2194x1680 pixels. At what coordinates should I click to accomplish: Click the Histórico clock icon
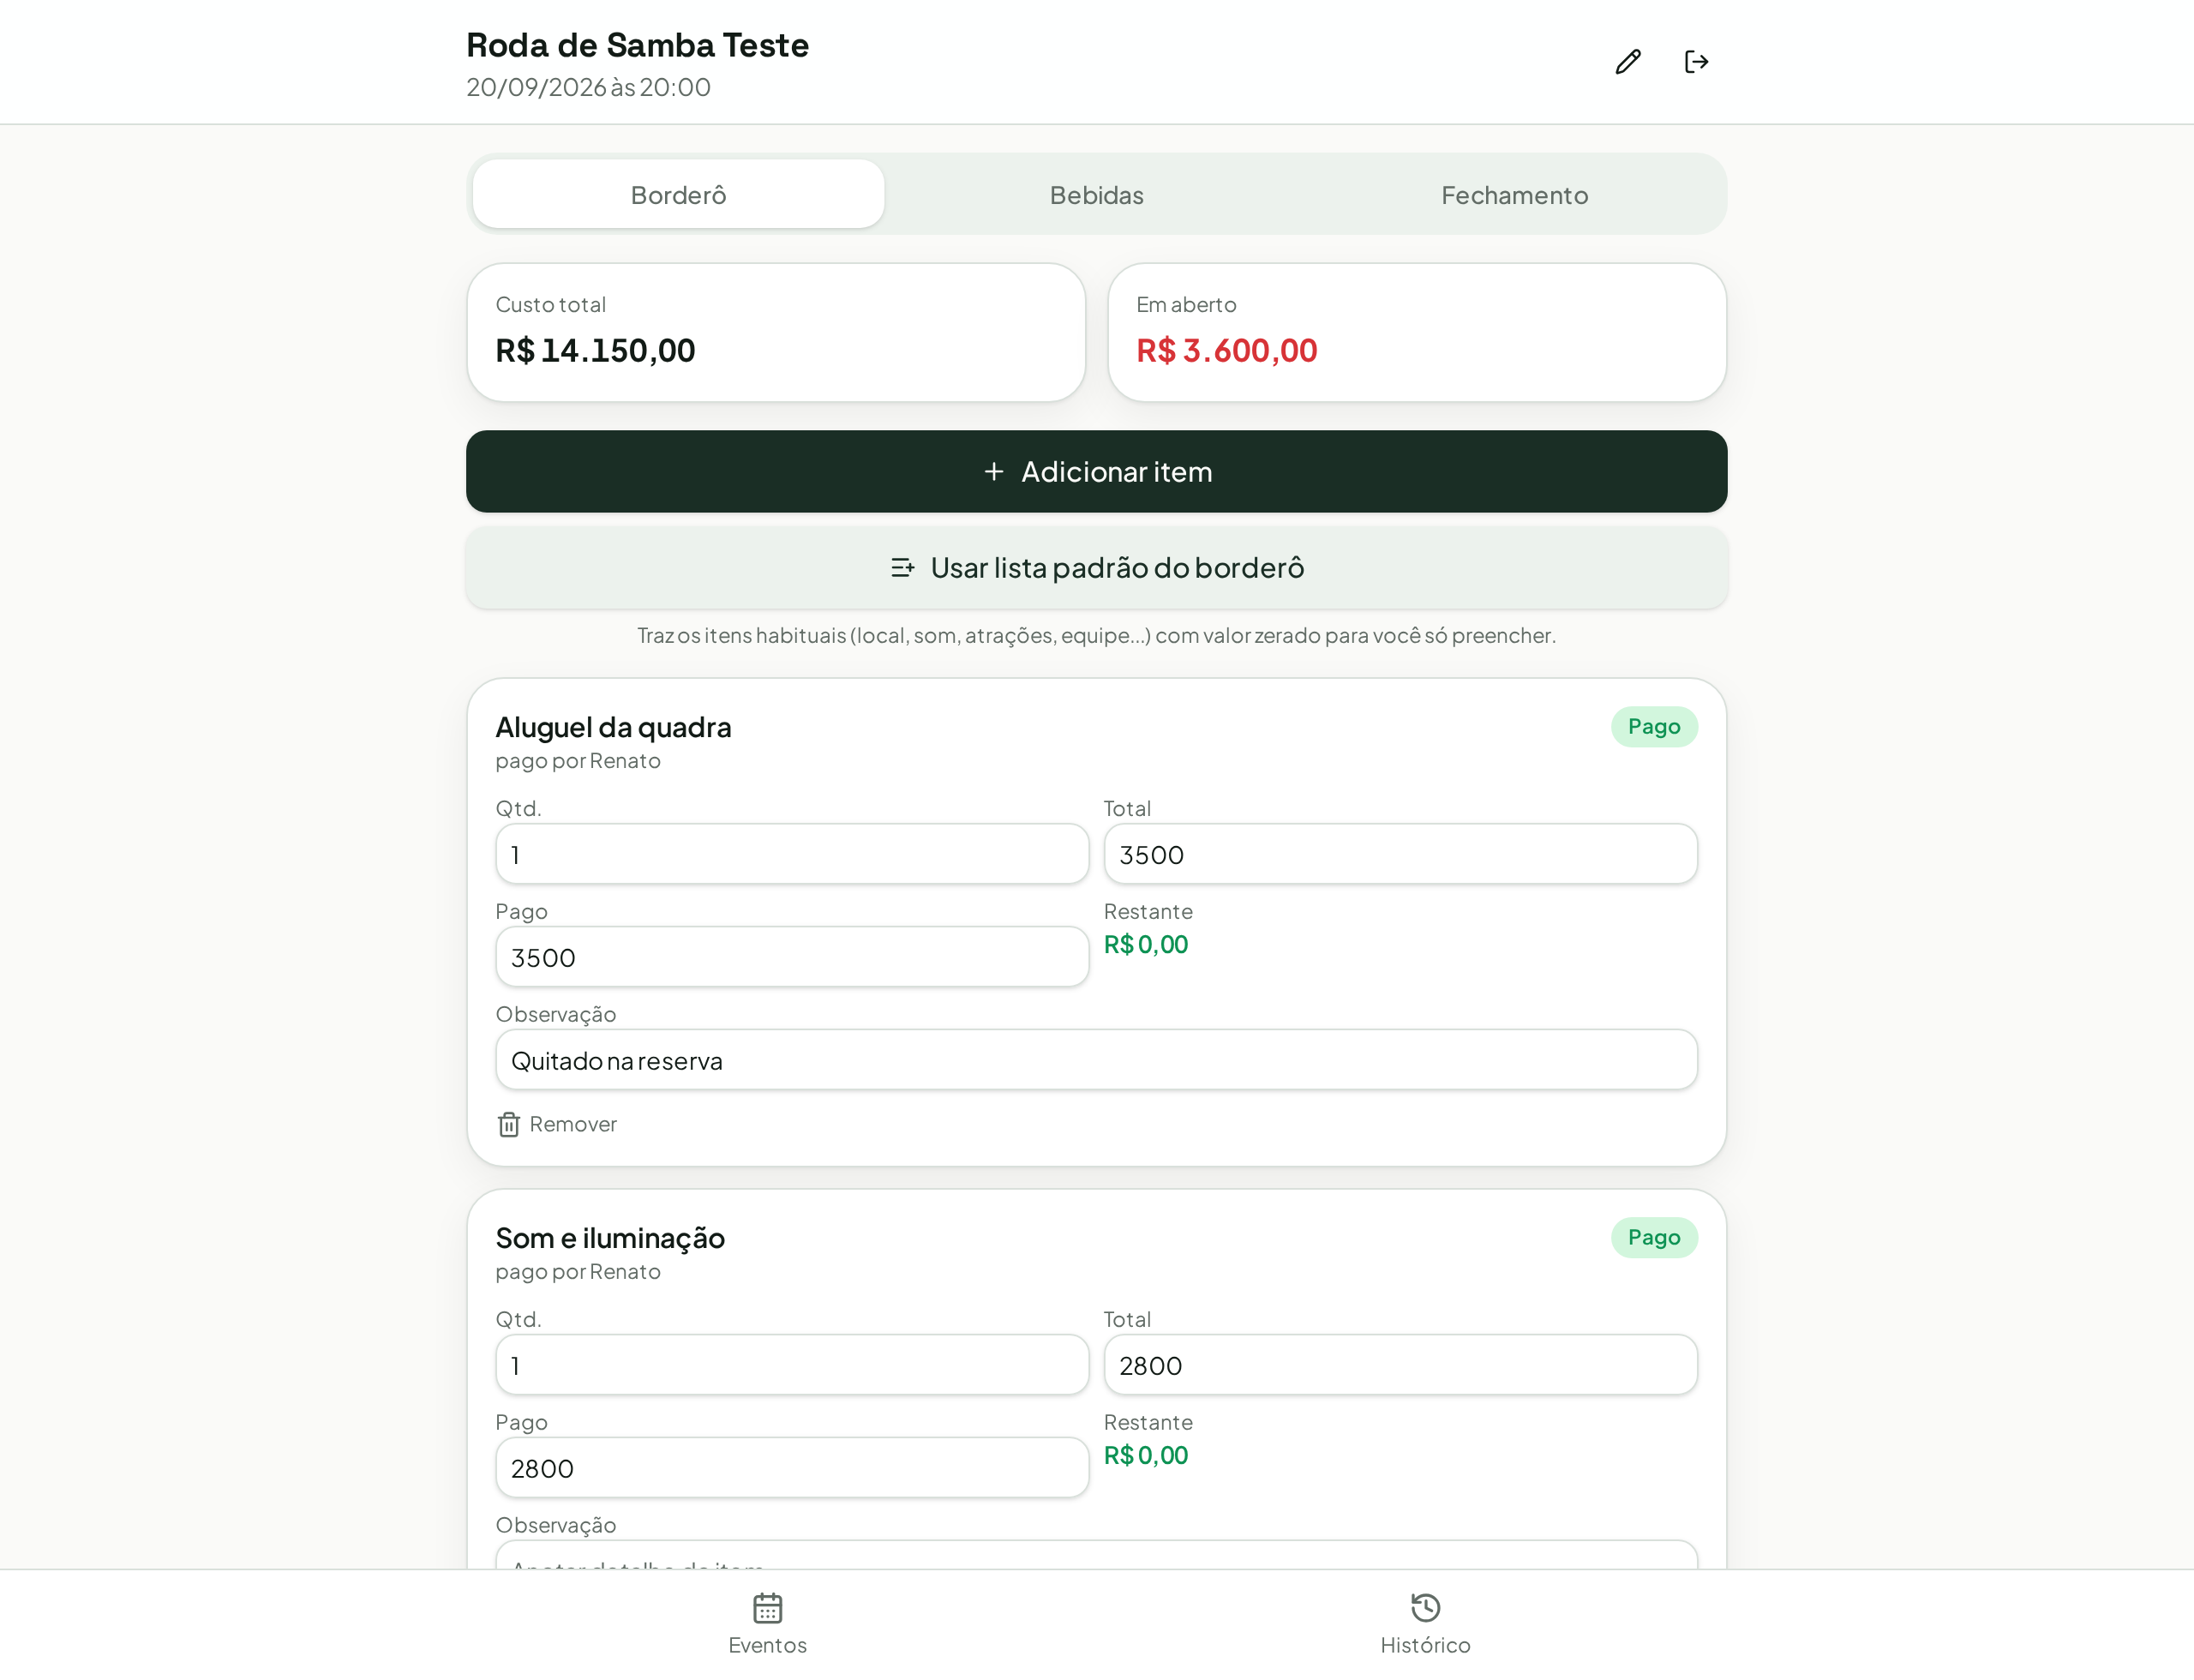tap(1425, 1608)
